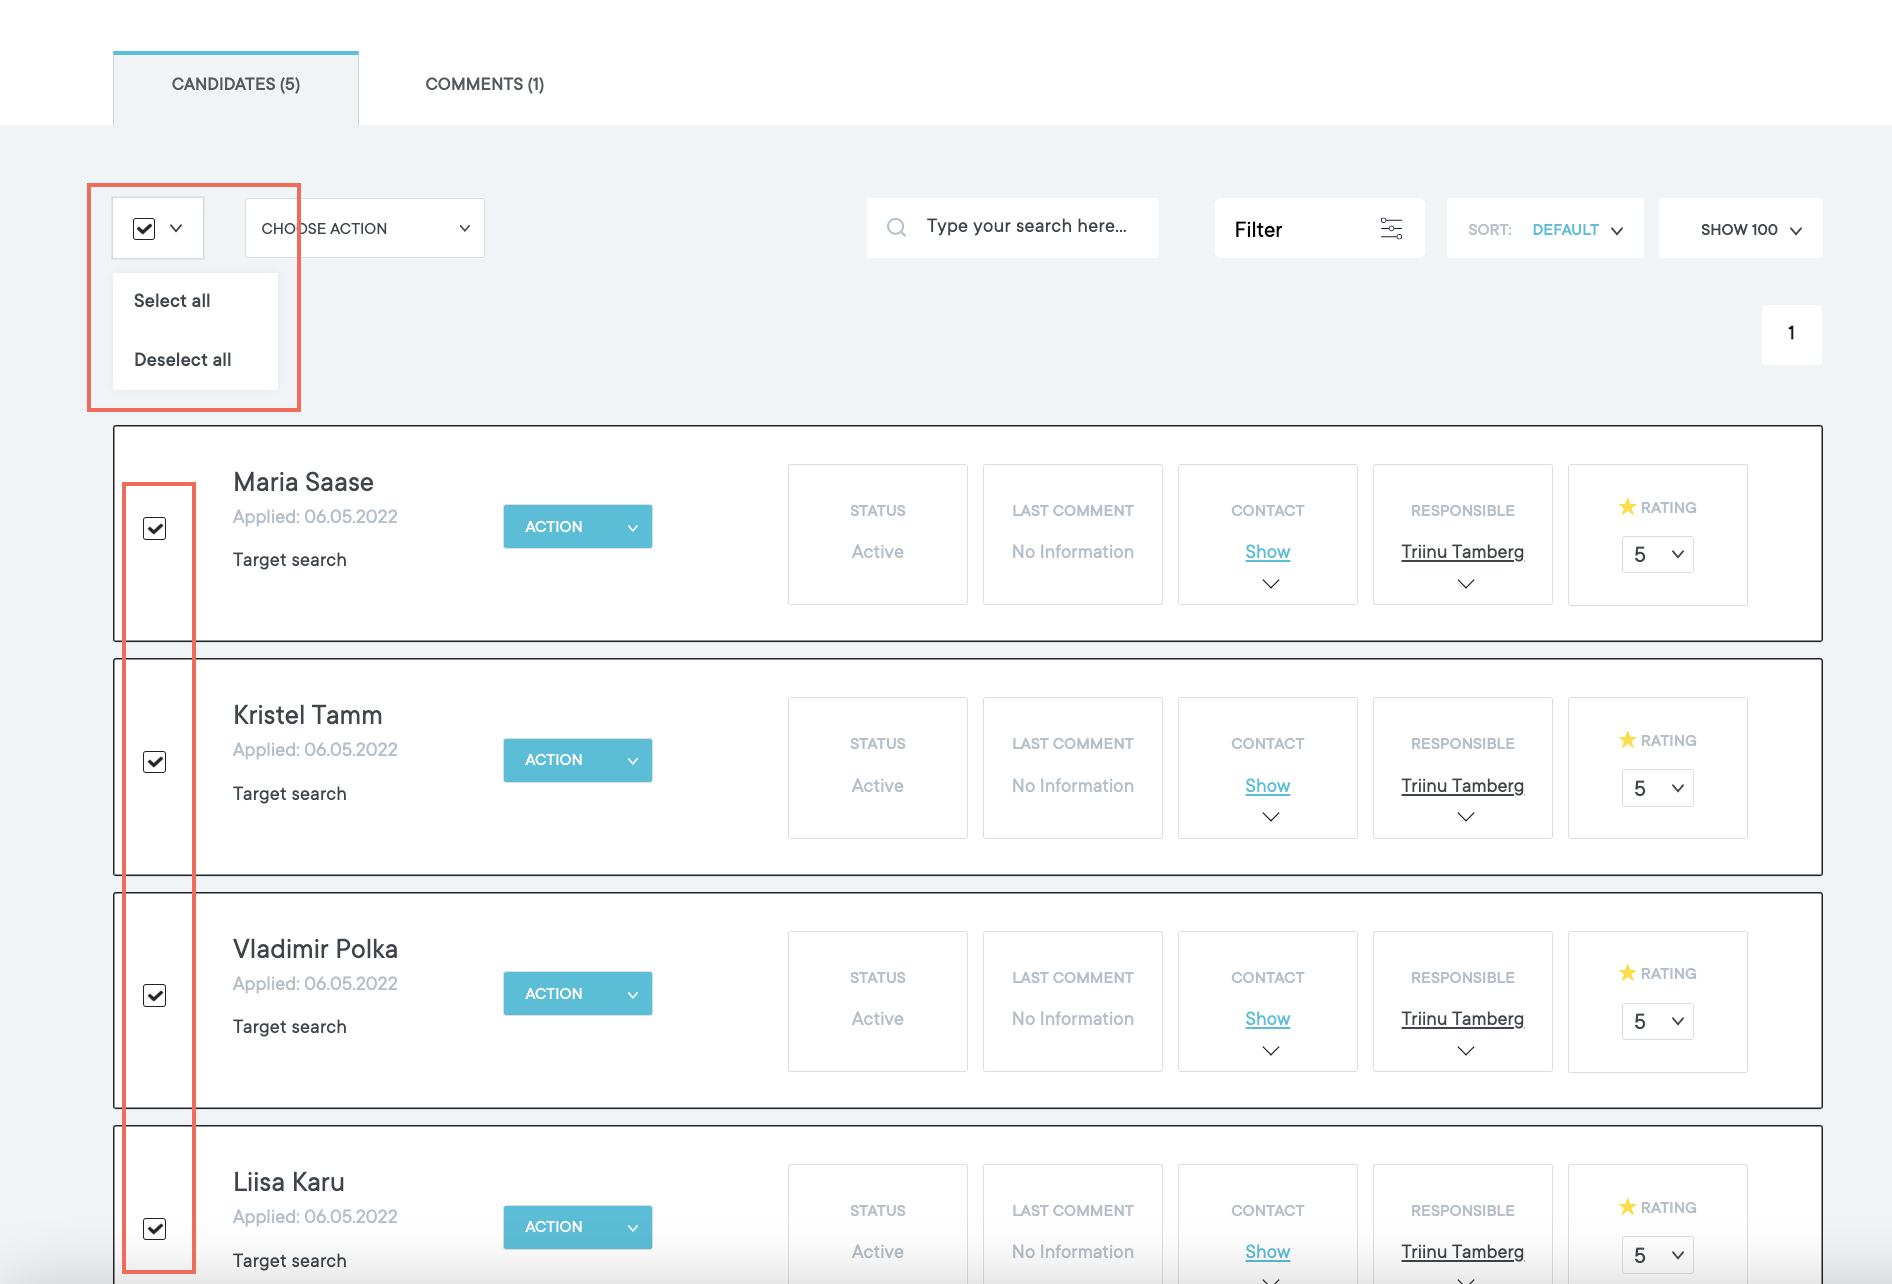The height and width of the screenshot is (1284, 1892).
Task: Click Action button for Vladimir Polka
Action: [x=577, y=994]
